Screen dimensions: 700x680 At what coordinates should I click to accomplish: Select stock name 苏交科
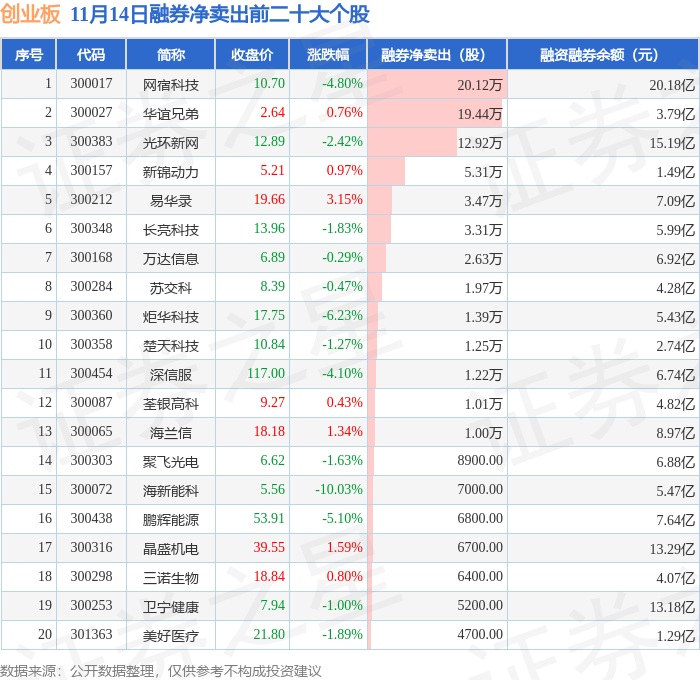pyautogui.click(x=171, y=288)
